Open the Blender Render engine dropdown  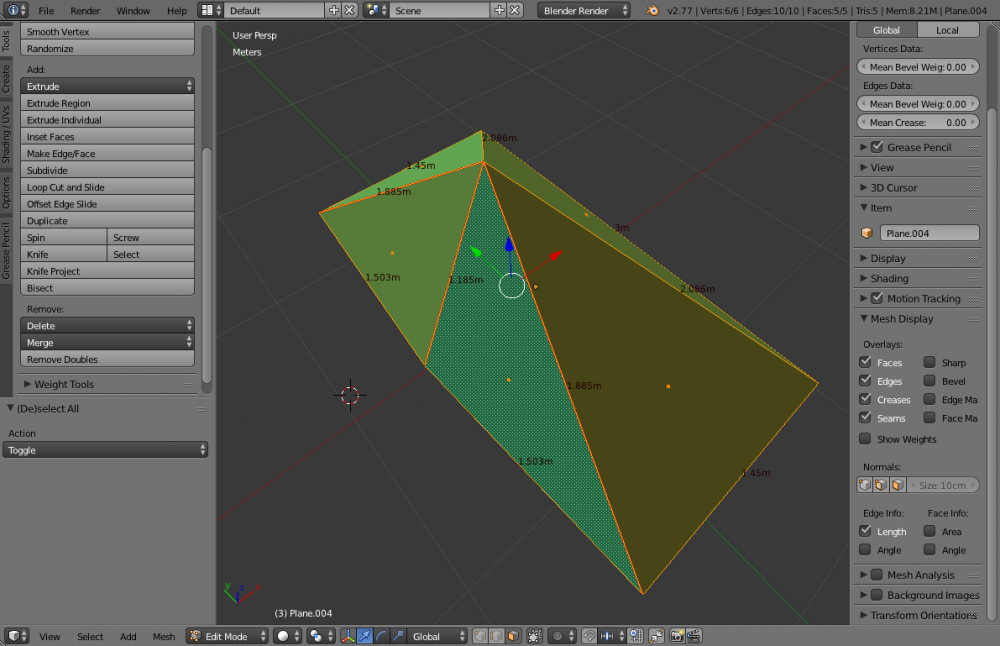pos(585,11)
